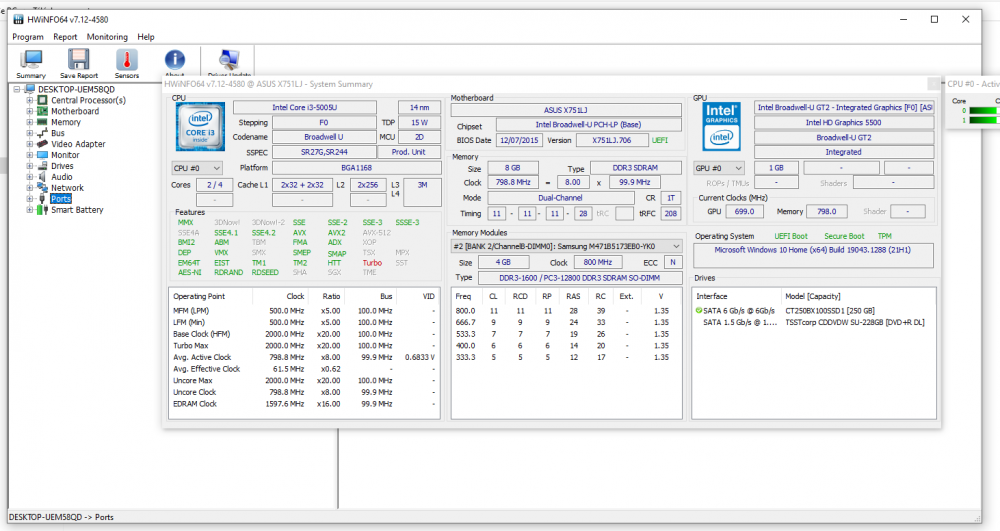
Task: Open the Summary toolbar icon
Action: (31, 62)
